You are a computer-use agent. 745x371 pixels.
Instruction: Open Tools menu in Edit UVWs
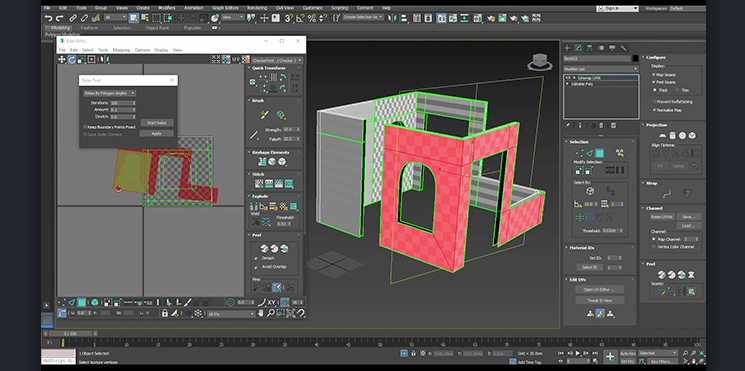(103, 50)
